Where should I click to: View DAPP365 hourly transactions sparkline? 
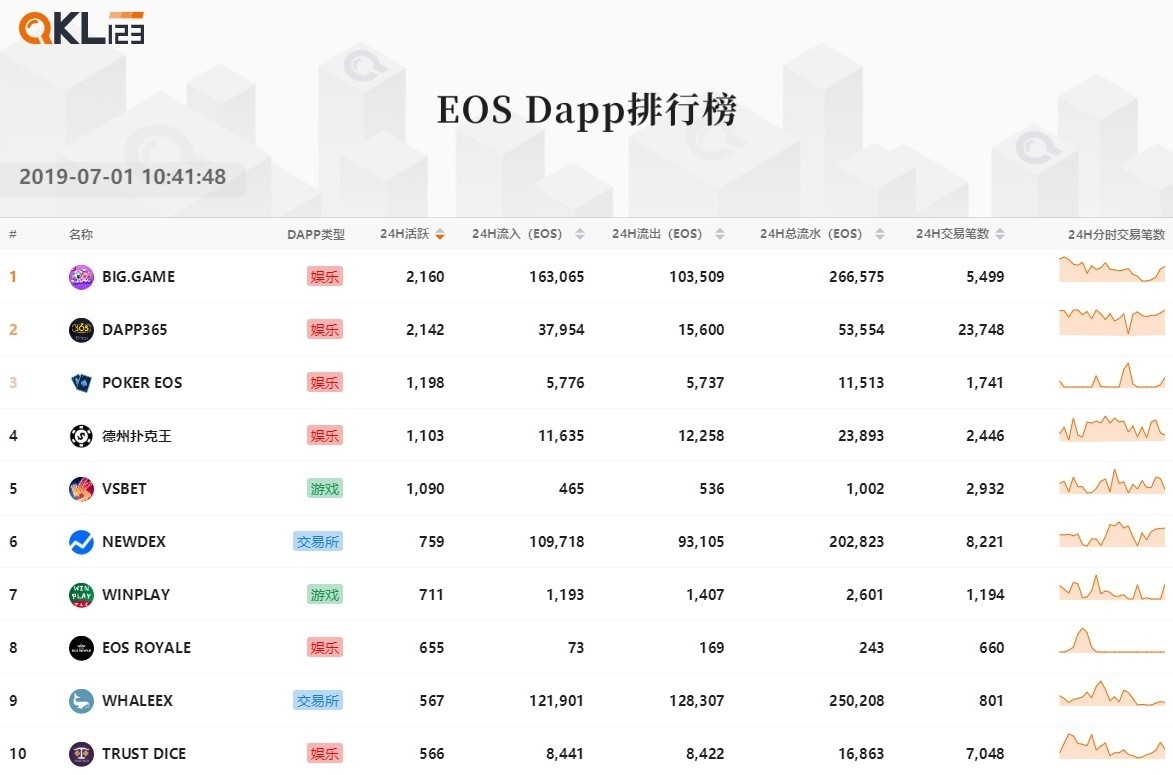pos(1112,322)
